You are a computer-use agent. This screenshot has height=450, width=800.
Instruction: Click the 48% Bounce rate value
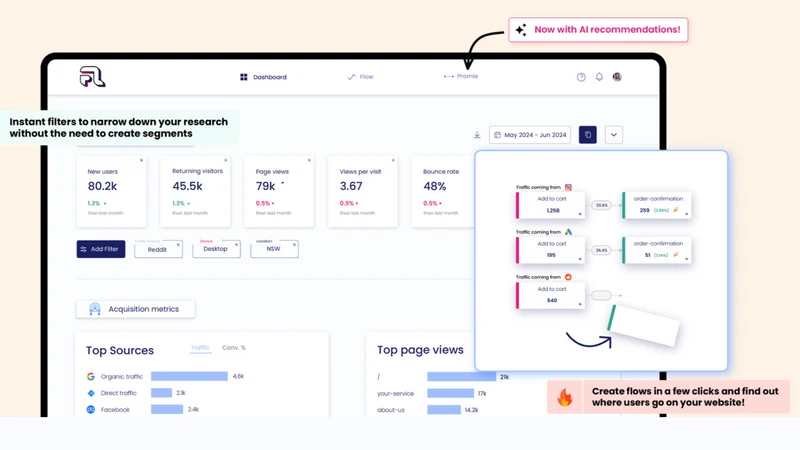435,186
